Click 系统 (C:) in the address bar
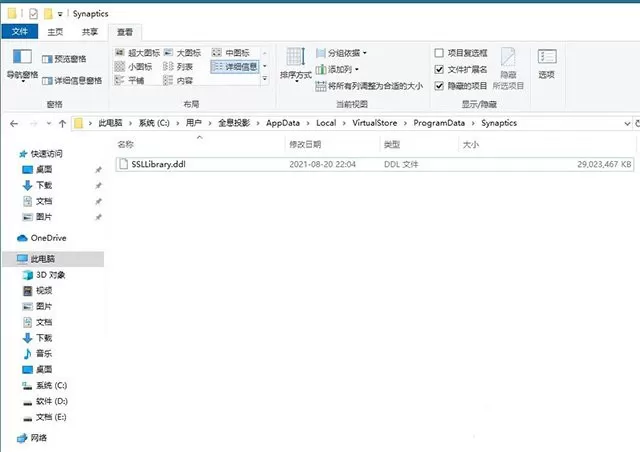The height and width of the screenshot is (452, 640). click(154, 123)
